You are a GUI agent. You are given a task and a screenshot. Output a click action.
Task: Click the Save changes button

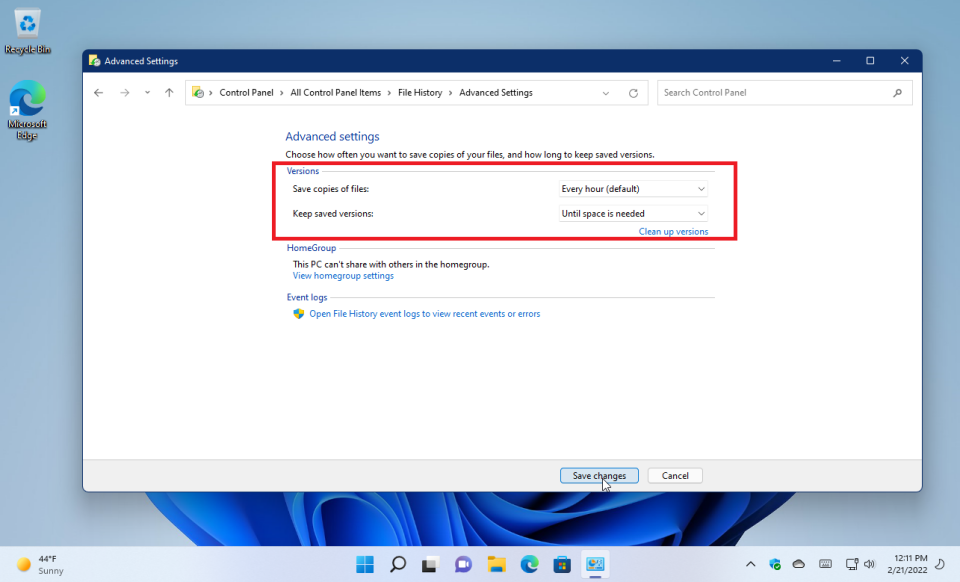point(599,475)
